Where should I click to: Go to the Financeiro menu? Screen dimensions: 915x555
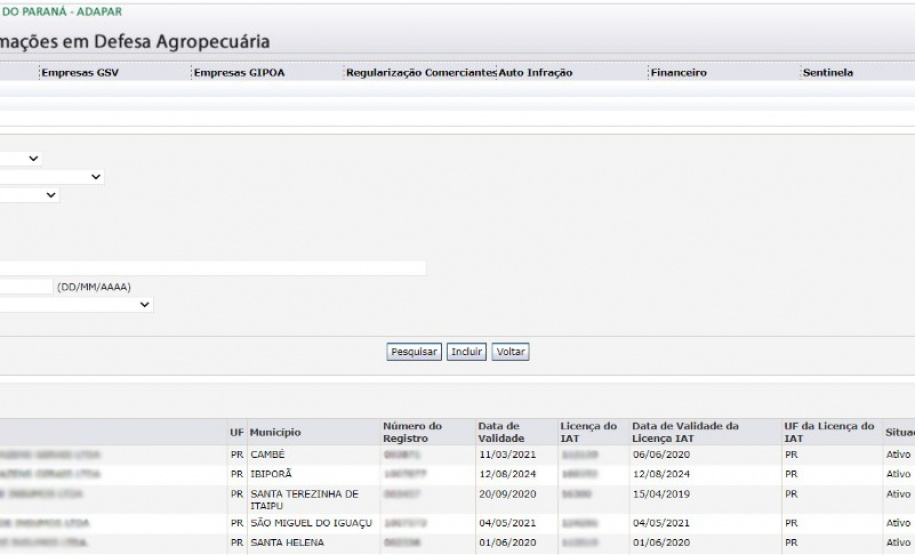678,73
